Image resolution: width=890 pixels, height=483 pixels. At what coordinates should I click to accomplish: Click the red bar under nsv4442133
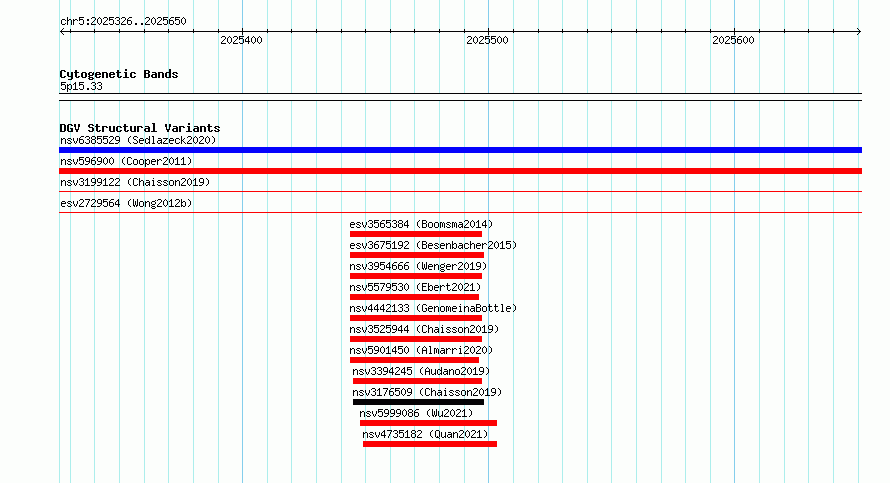416,318
